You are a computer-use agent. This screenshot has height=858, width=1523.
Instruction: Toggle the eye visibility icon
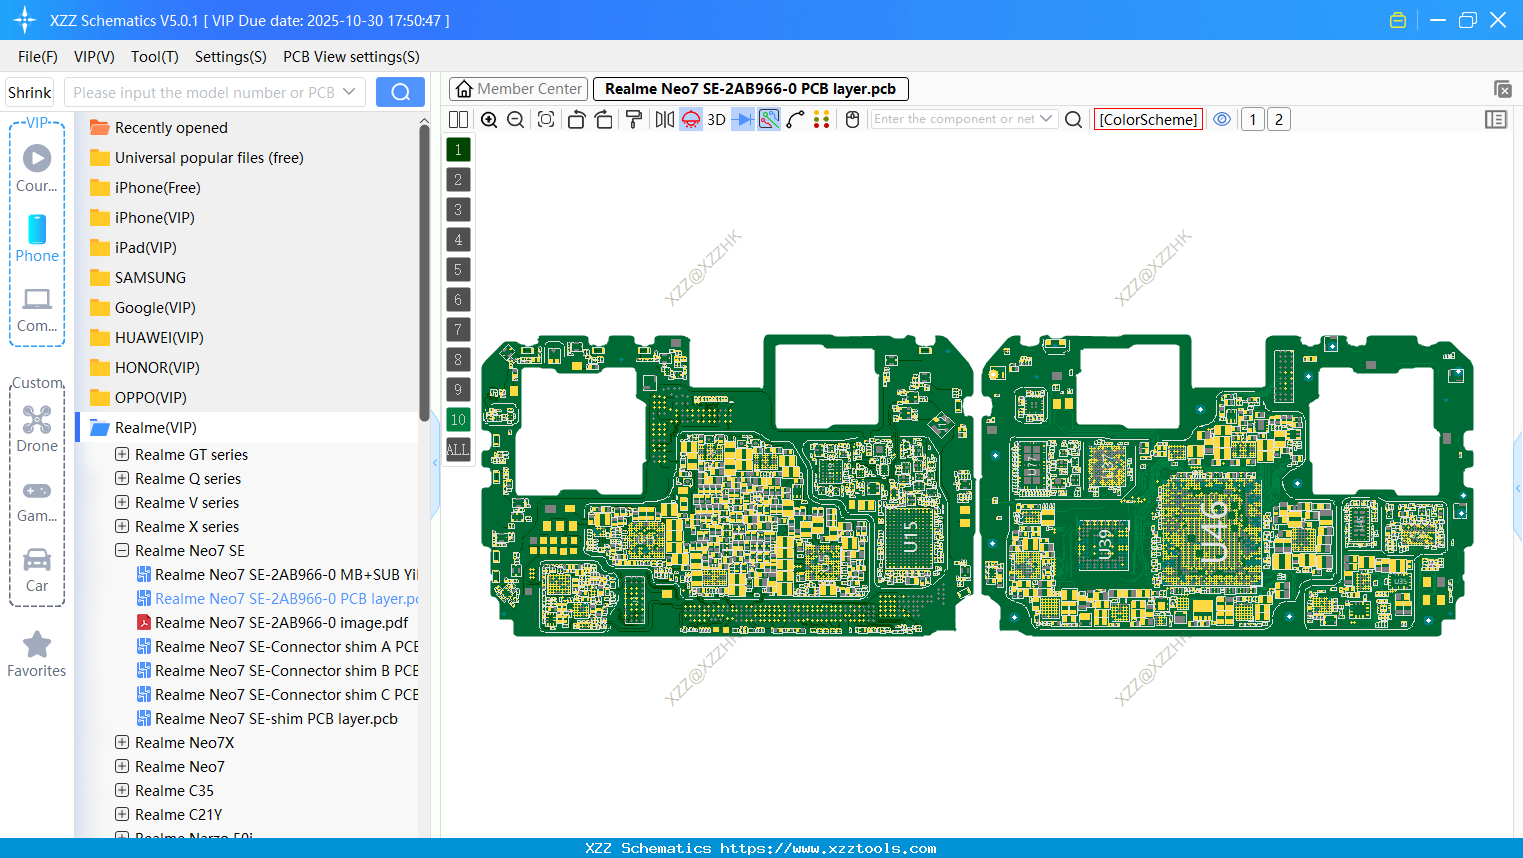coord(1222,119)
